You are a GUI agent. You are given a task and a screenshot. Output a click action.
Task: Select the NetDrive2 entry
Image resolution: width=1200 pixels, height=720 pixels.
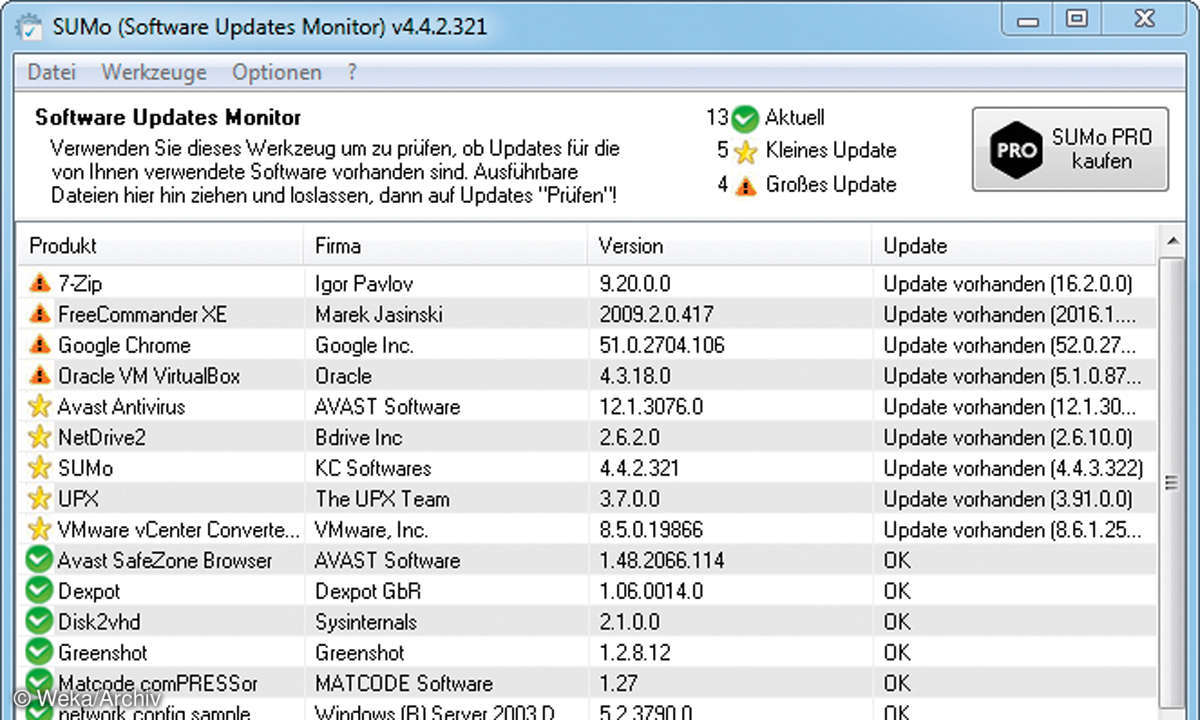[587, 437]
